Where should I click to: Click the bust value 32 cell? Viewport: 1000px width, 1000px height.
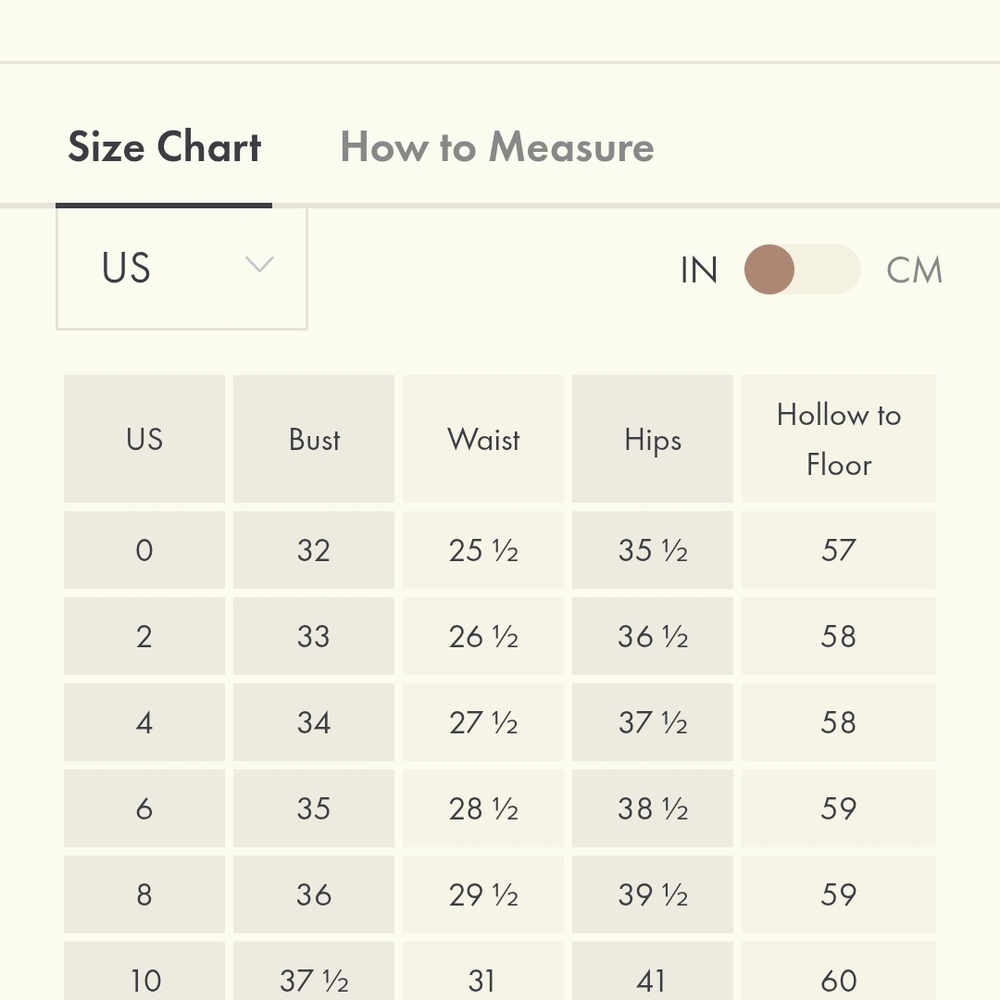(314, 550)
